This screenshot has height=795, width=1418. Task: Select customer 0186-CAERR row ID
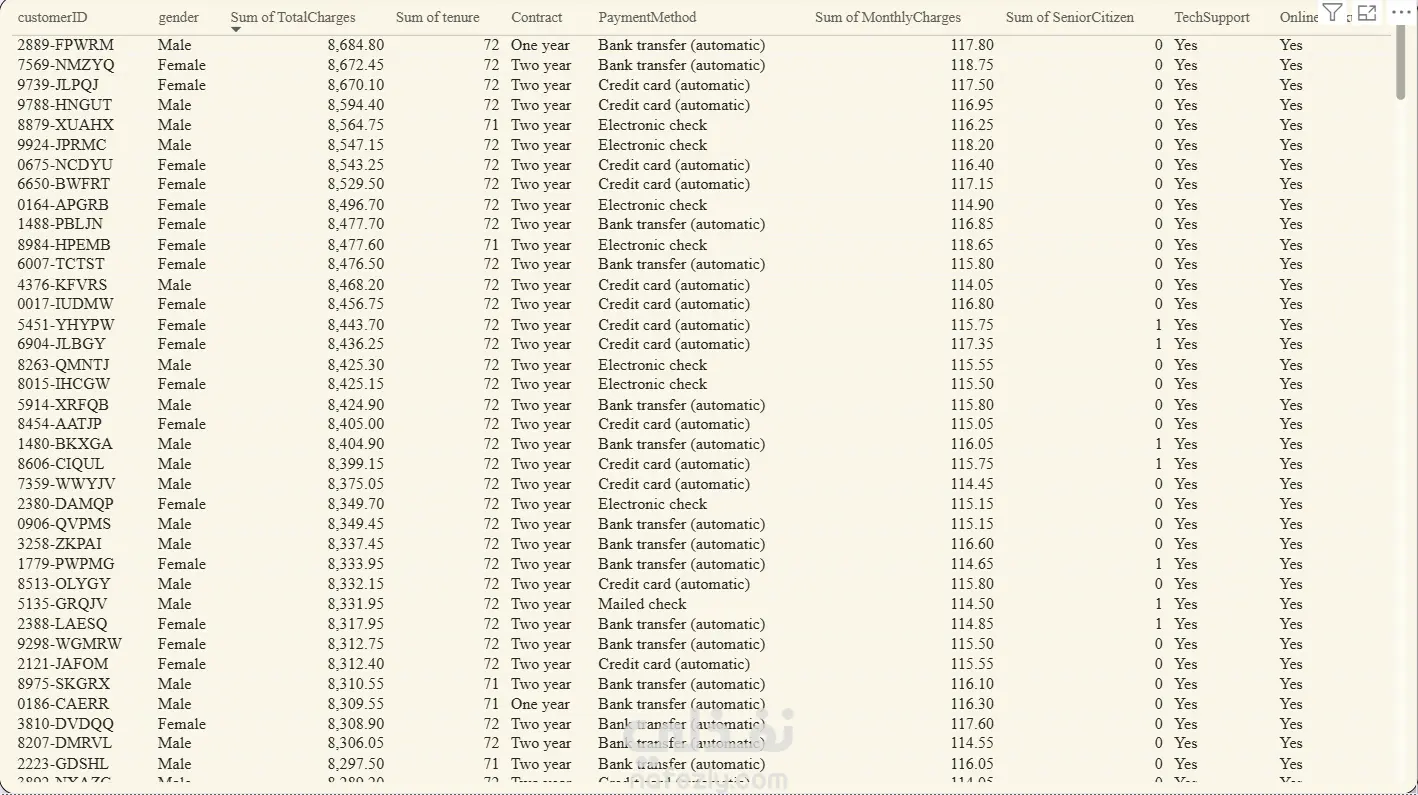[63, 704]
